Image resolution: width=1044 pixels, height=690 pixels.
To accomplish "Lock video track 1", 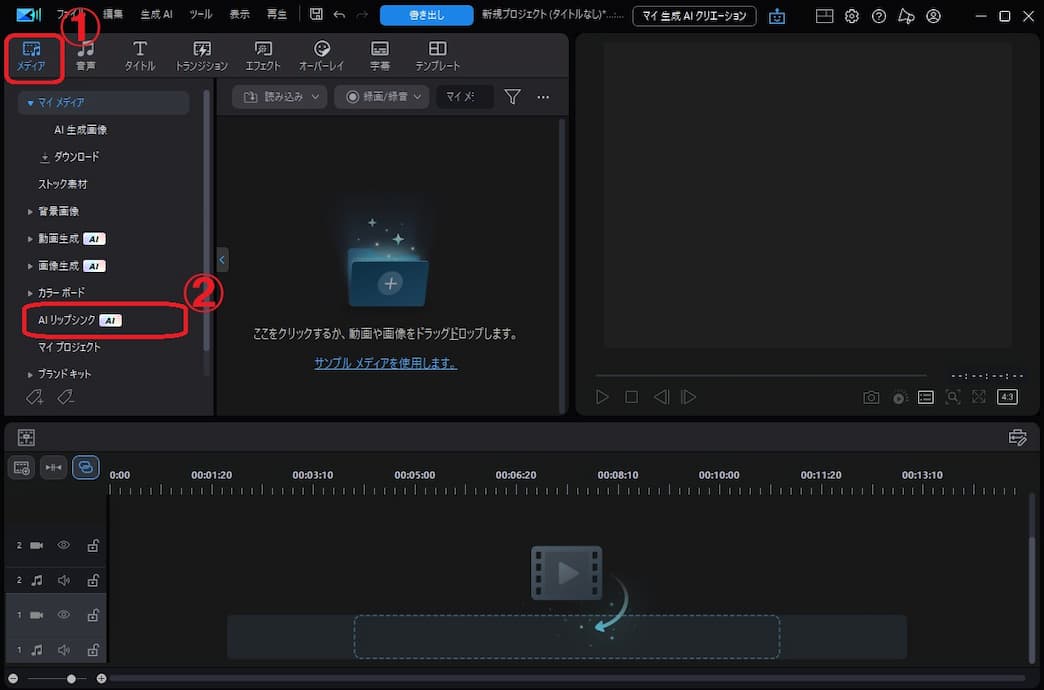I will point(93,614).
